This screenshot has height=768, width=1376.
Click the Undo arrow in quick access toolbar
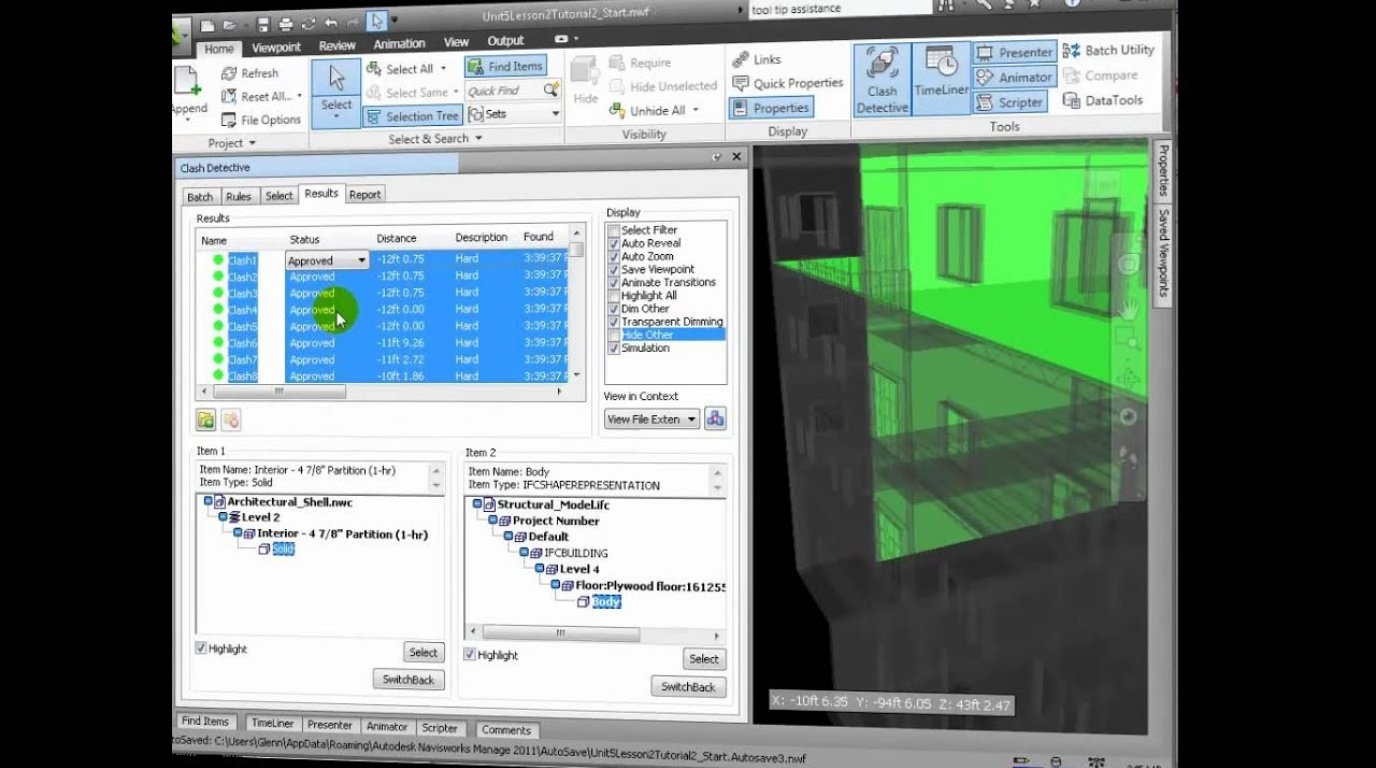[x=329, y=24]
